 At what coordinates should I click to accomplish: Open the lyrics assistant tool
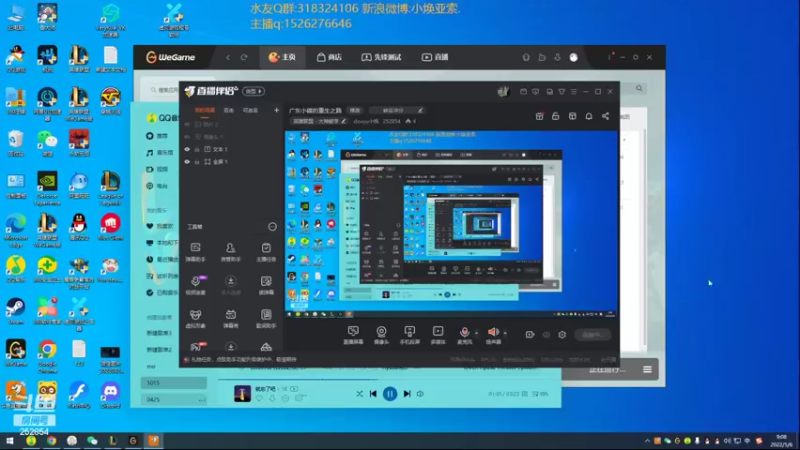266,318
